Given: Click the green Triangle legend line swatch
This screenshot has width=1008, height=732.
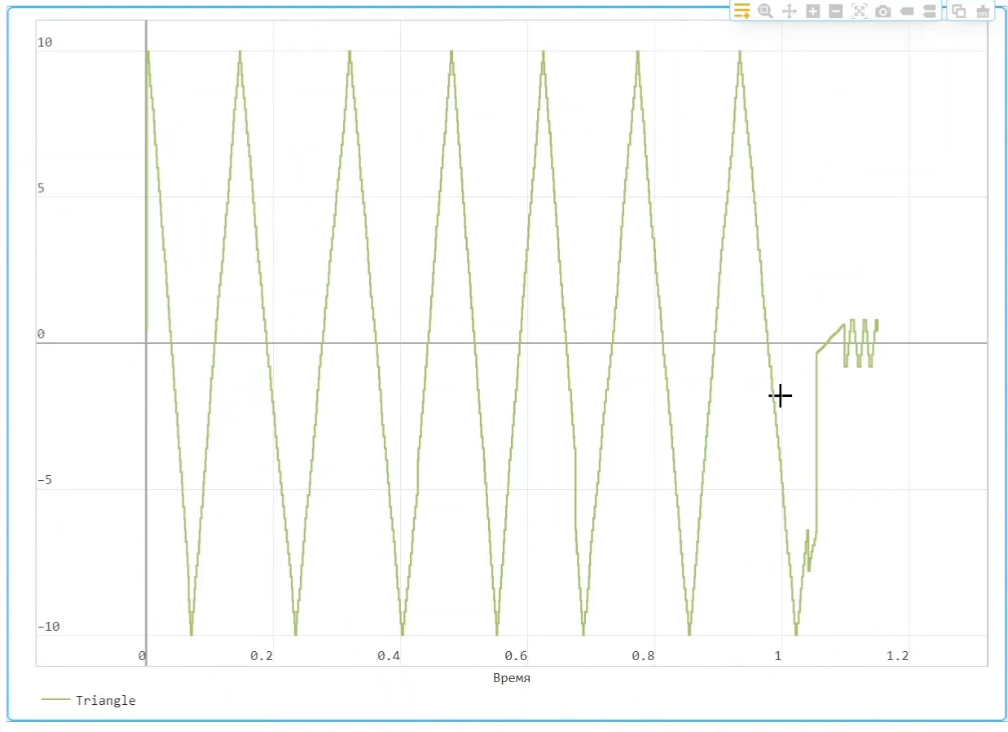Looking at the screenshot, I should pos(56,700).
